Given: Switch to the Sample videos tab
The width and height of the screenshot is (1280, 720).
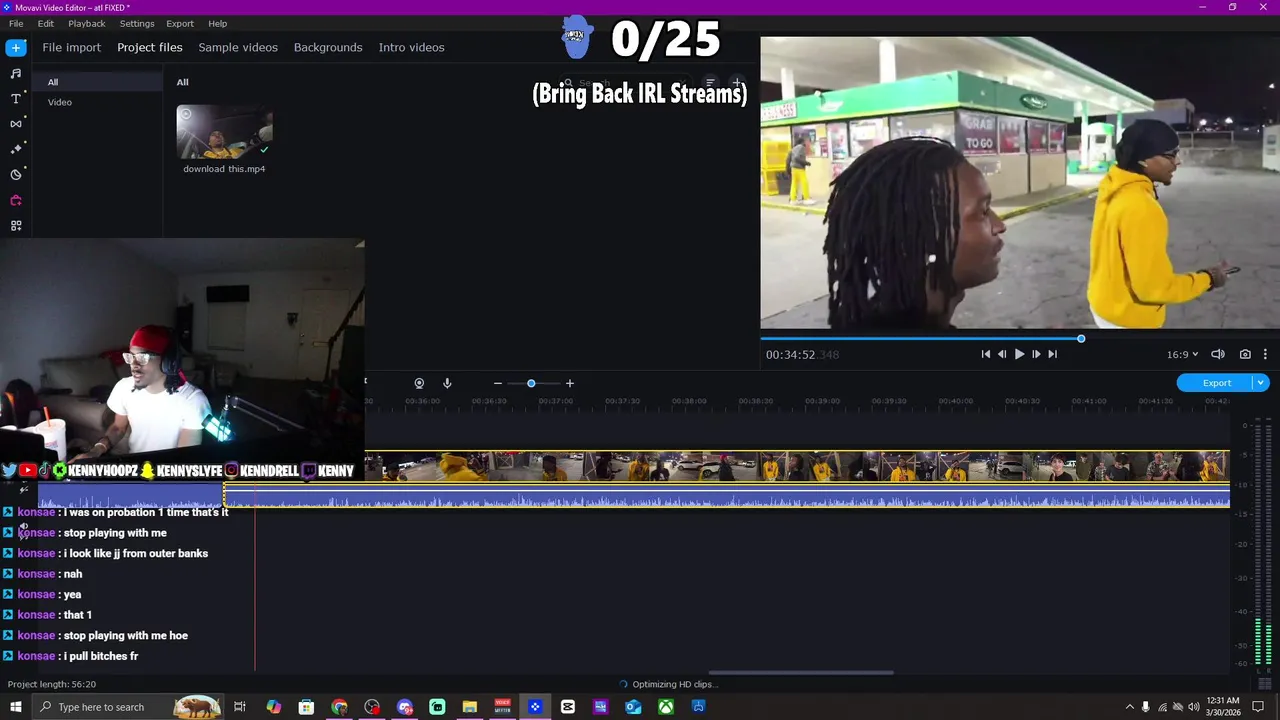Looking at the screenshot, I should (238, 47).
